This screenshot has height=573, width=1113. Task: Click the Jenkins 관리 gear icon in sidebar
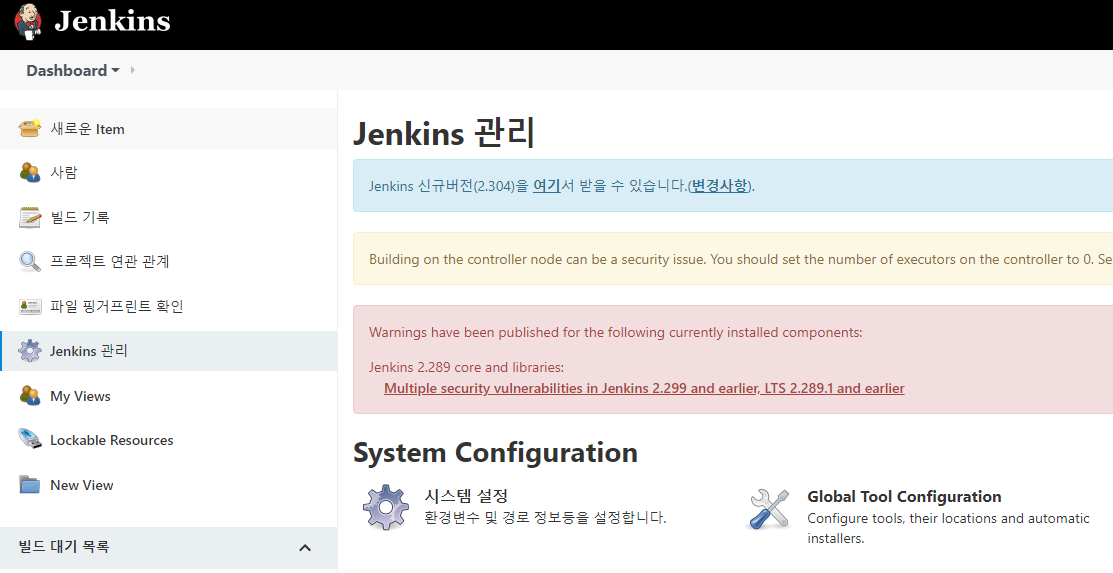pos(30,351)
